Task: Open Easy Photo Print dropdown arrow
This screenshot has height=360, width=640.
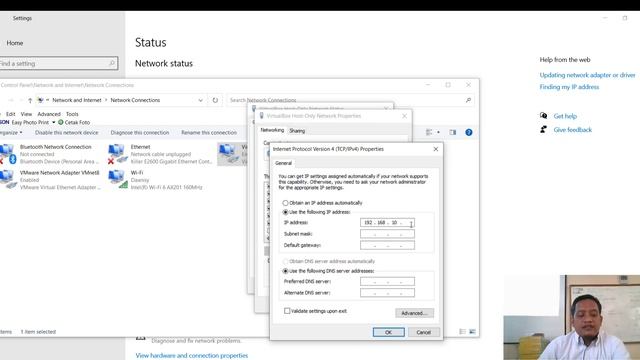Action: (x=53, y=122)
